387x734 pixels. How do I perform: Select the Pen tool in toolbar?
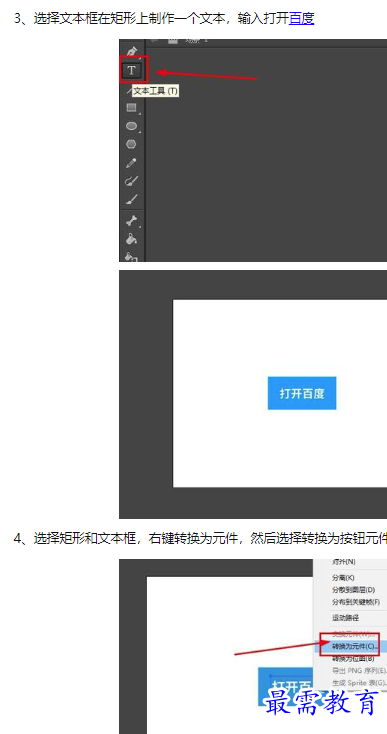[x=132, y=51]
